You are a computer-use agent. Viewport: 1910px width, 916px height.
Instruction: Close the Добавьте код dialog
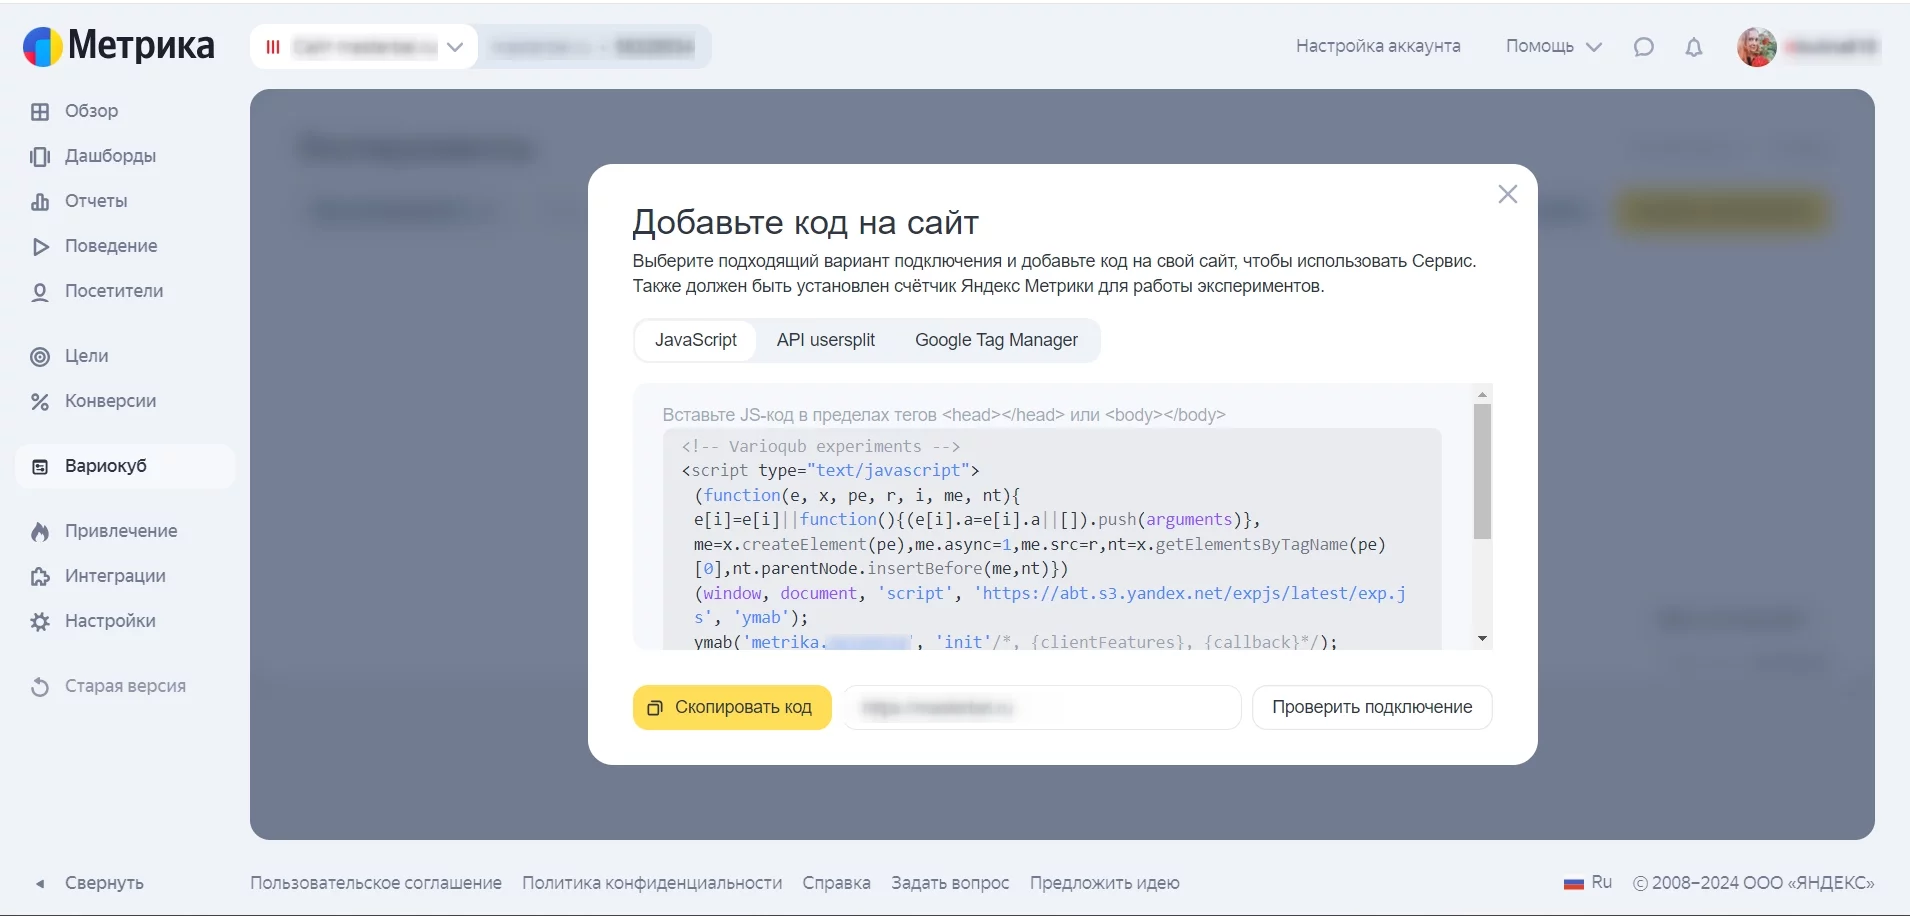pyautogui.click(x=1508, y=194)
